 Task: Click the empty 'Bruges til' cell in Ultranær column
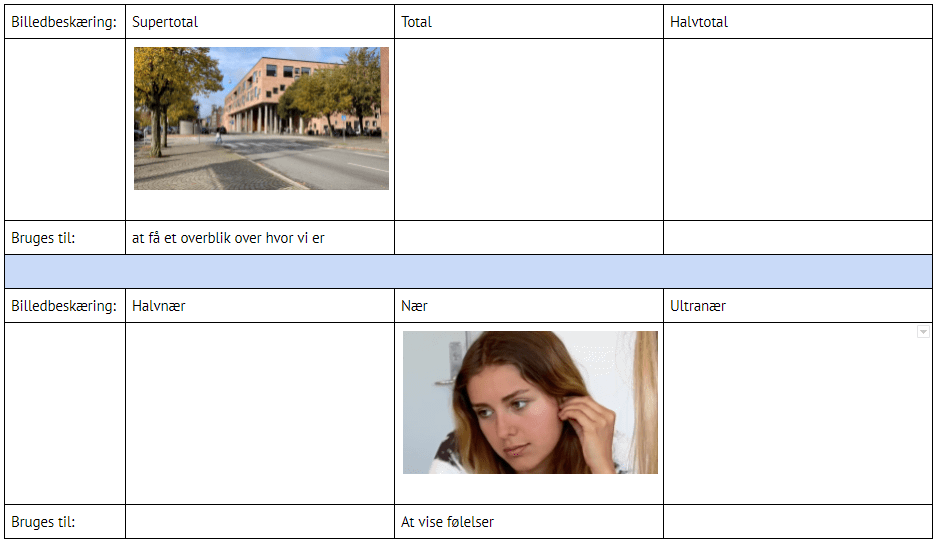pyautogui.click(x=797, y=522)
